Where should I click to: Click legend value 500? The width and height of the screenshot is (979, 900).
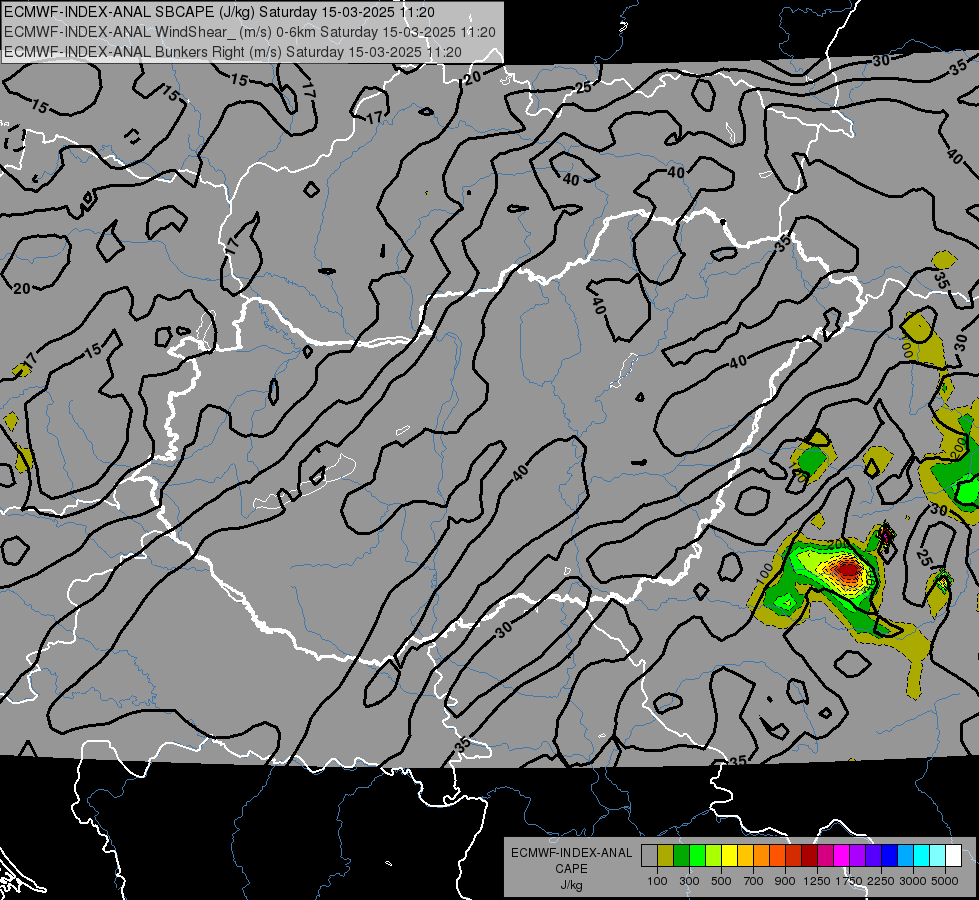pyautogui.click(x=721, y=881)
